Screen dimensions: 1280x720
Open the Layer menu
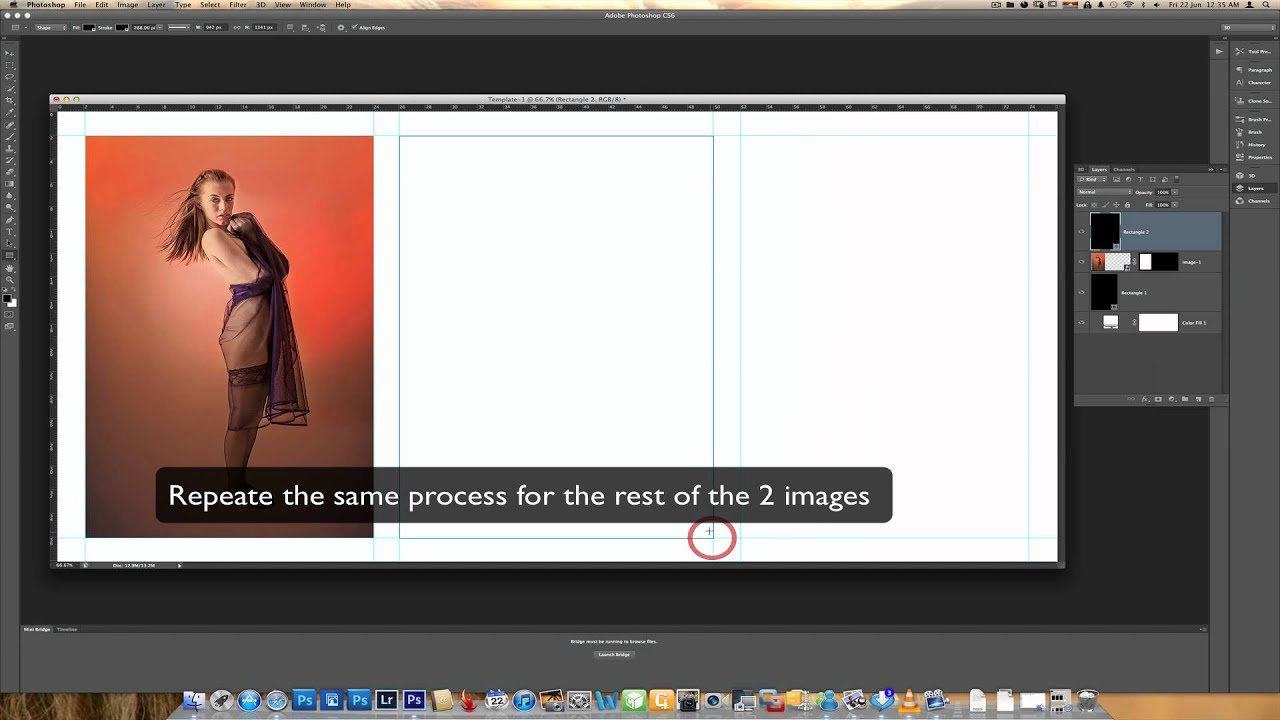pos(156,5)
